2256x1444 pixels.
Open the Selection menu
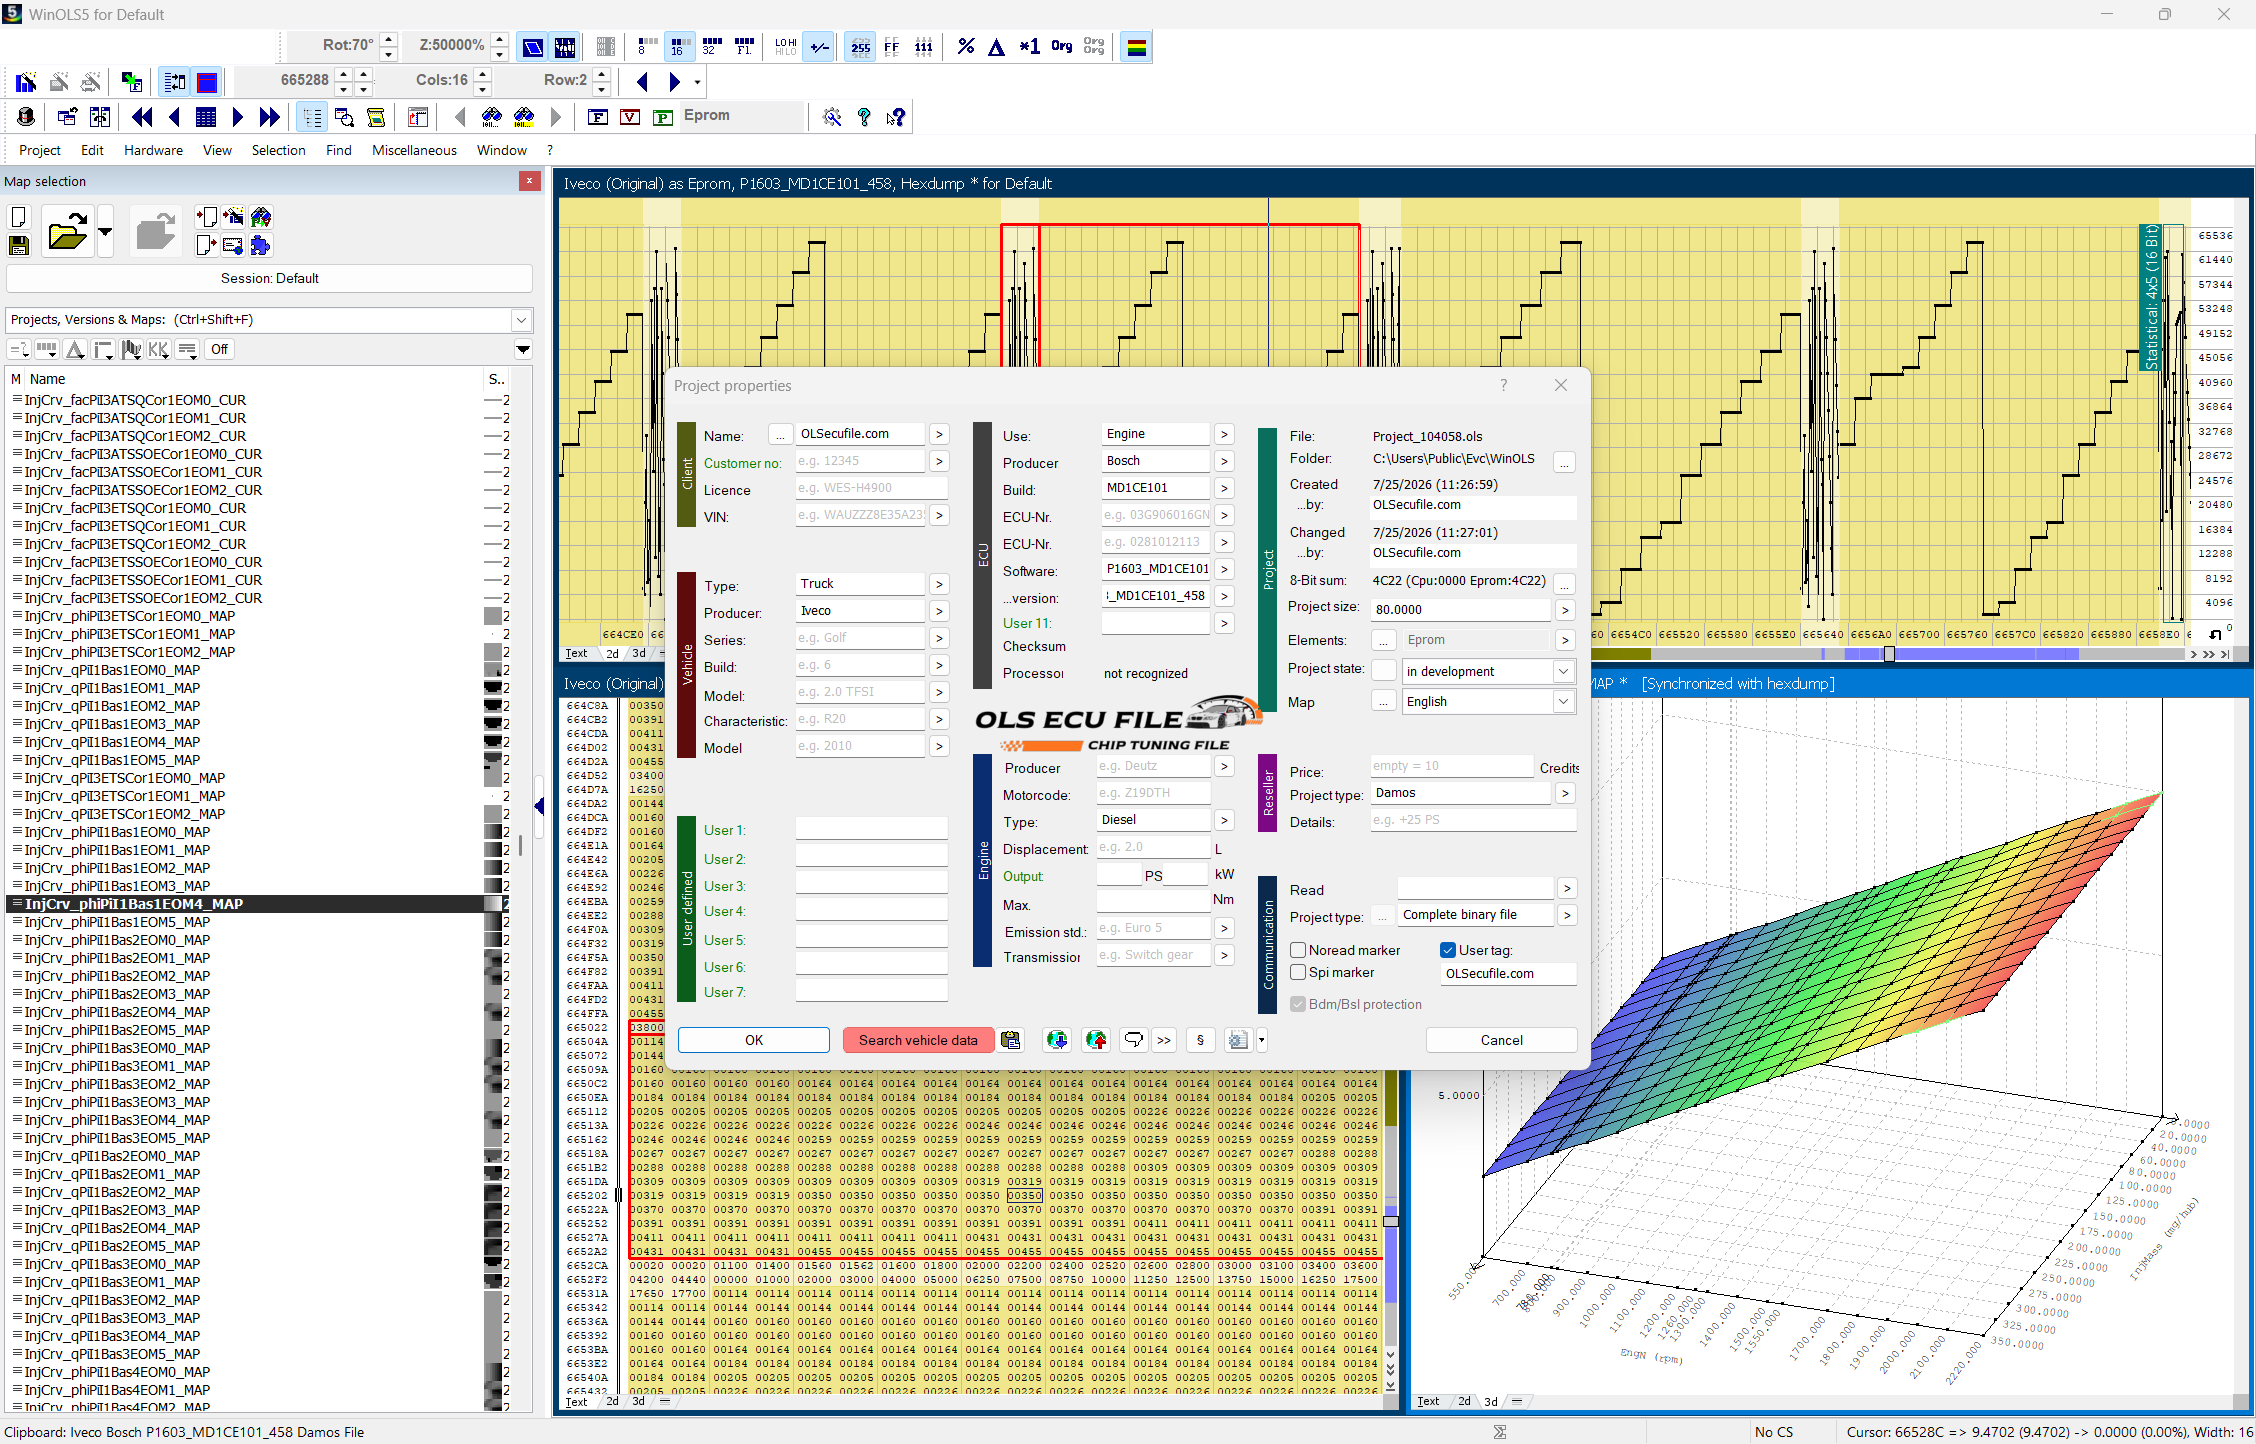pyautogui.click(x=279, y=150)
